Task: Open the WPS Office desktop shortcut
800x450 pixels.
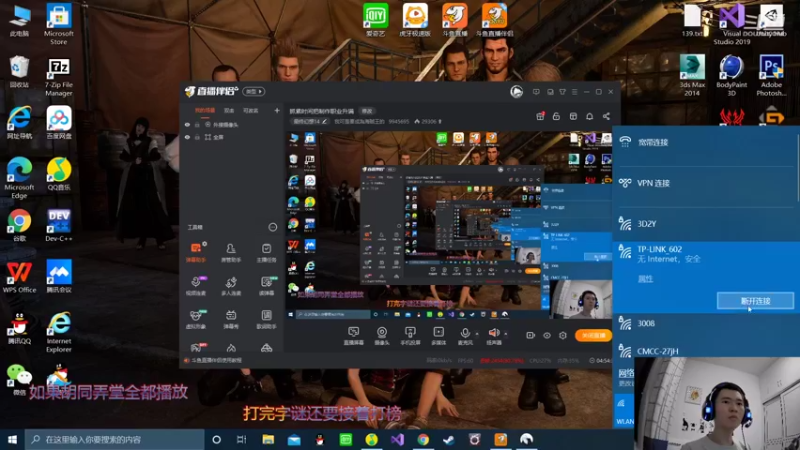Action: 19,277
